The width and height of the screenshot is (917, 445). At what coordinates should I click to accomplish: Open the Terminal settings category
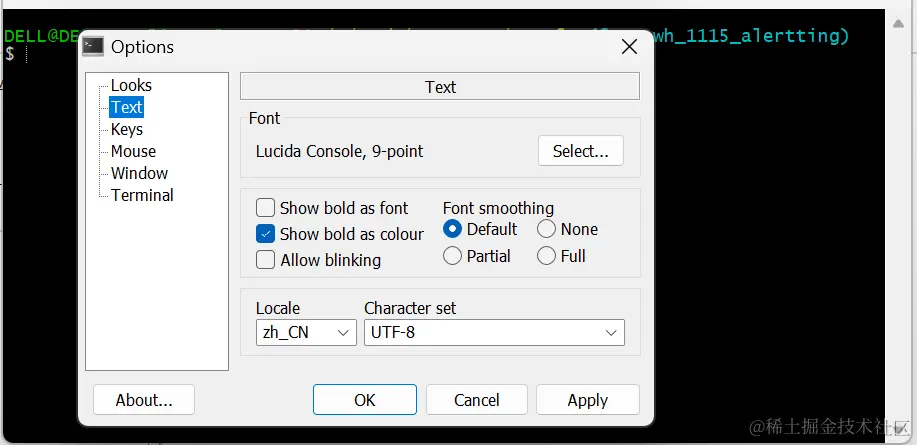tap(142, 195)
